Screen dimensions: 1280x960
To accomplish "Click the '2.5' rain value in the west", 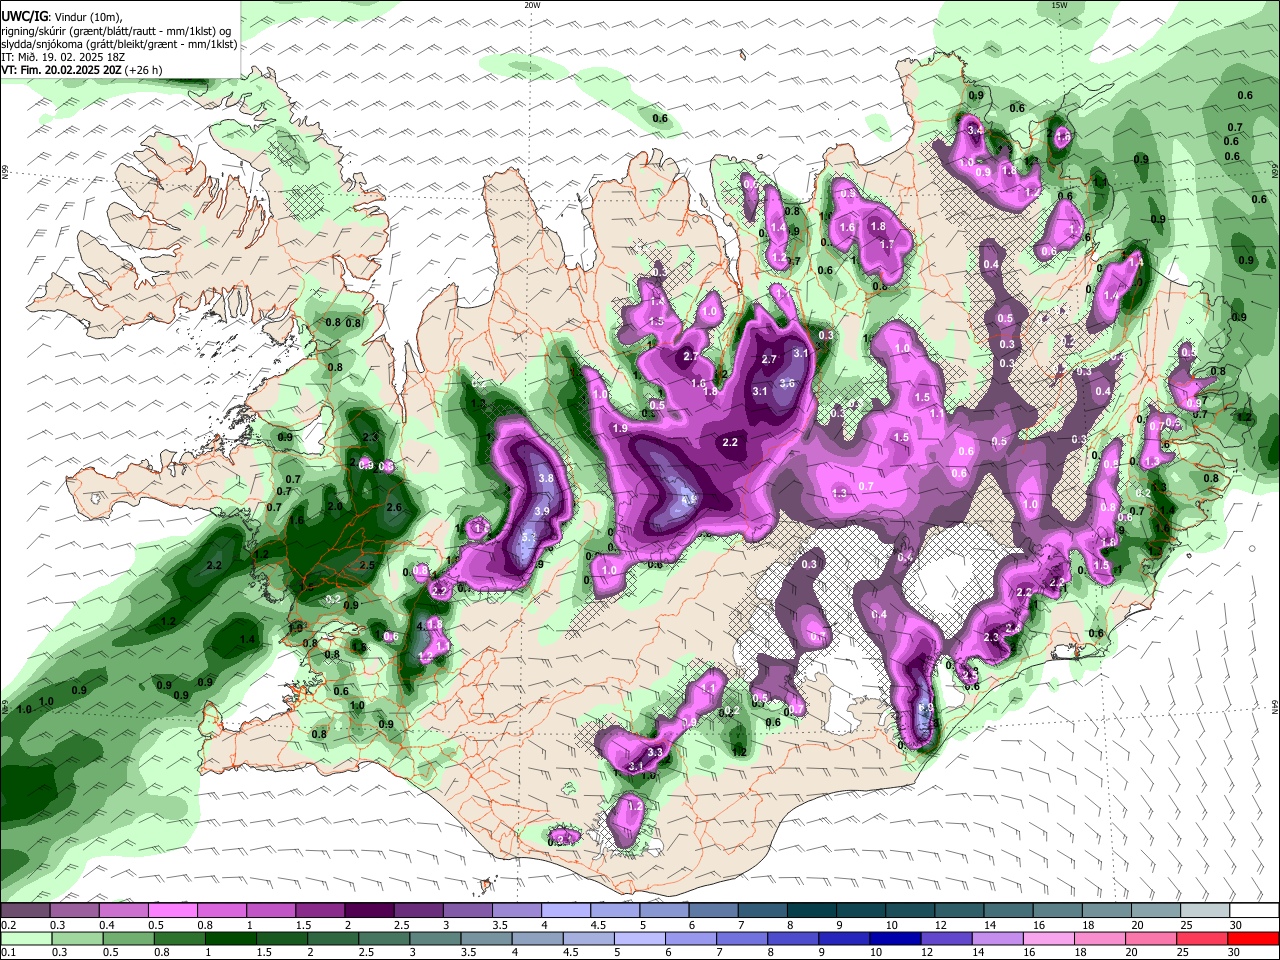I will coord(367,566).
